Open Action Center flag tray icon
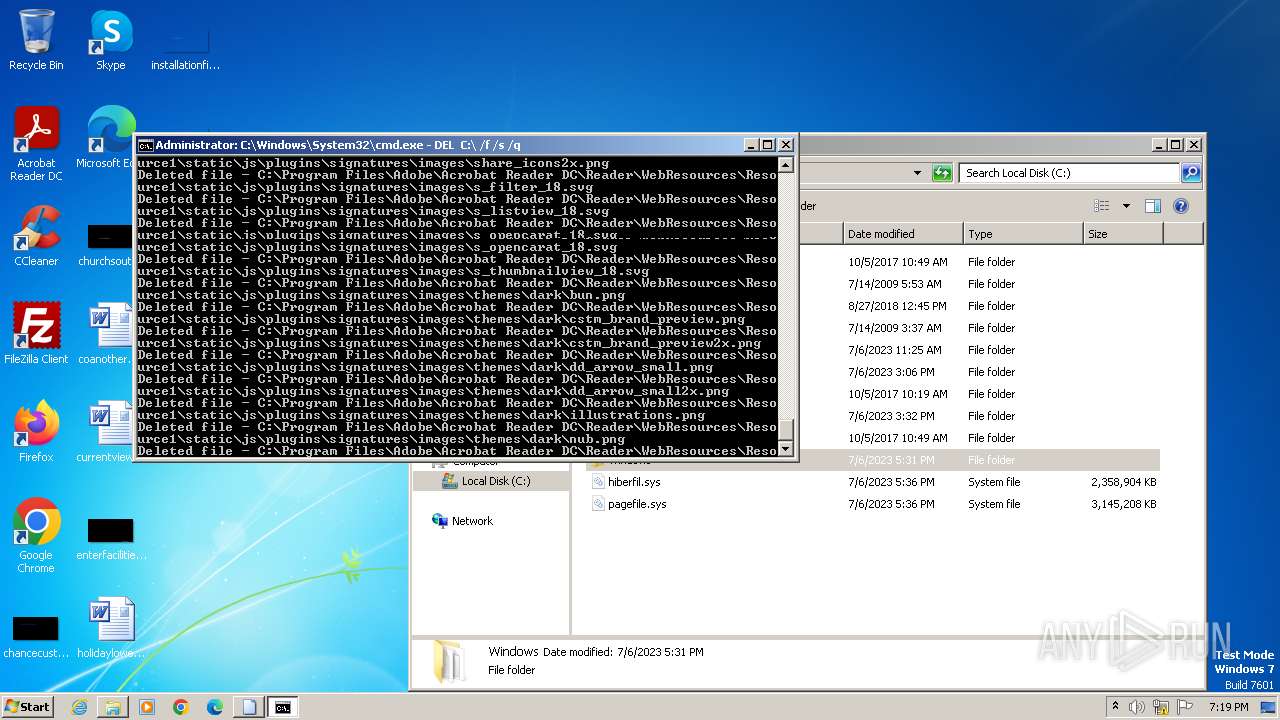The height and width of the screenshot is (720, 1280). [1184, 707]
